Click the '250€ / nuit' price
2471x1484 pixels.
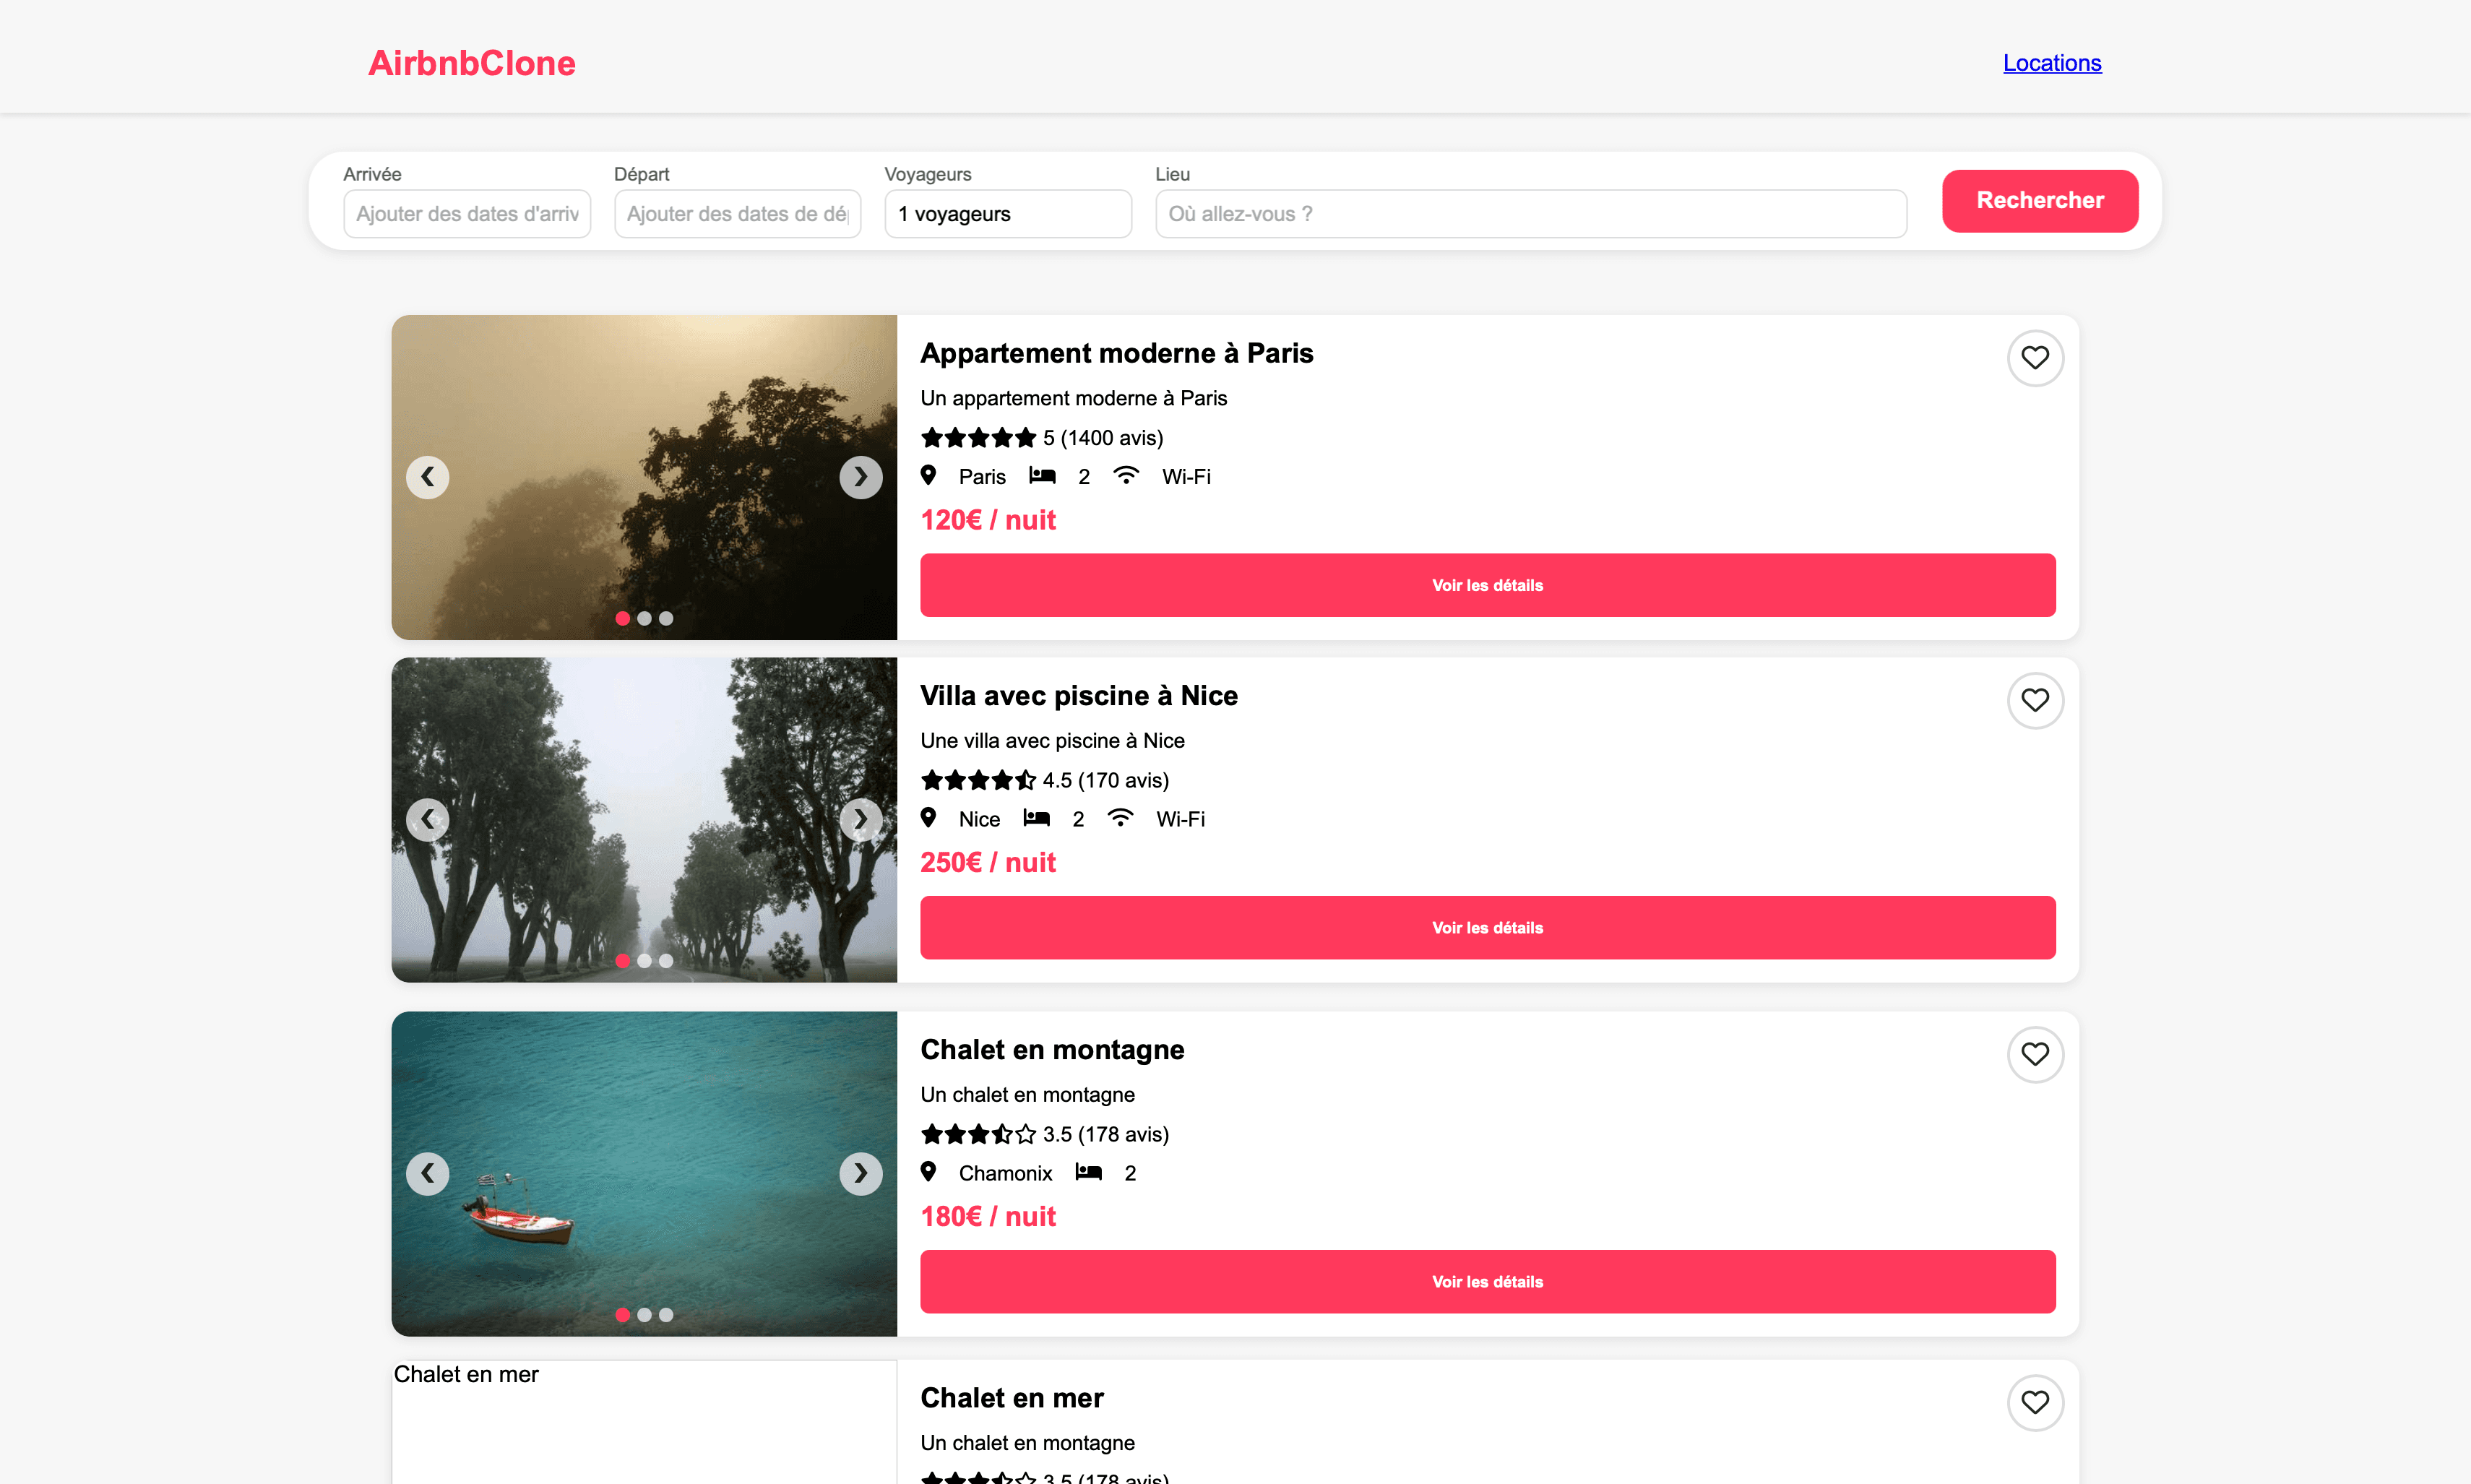coord(987,862)
